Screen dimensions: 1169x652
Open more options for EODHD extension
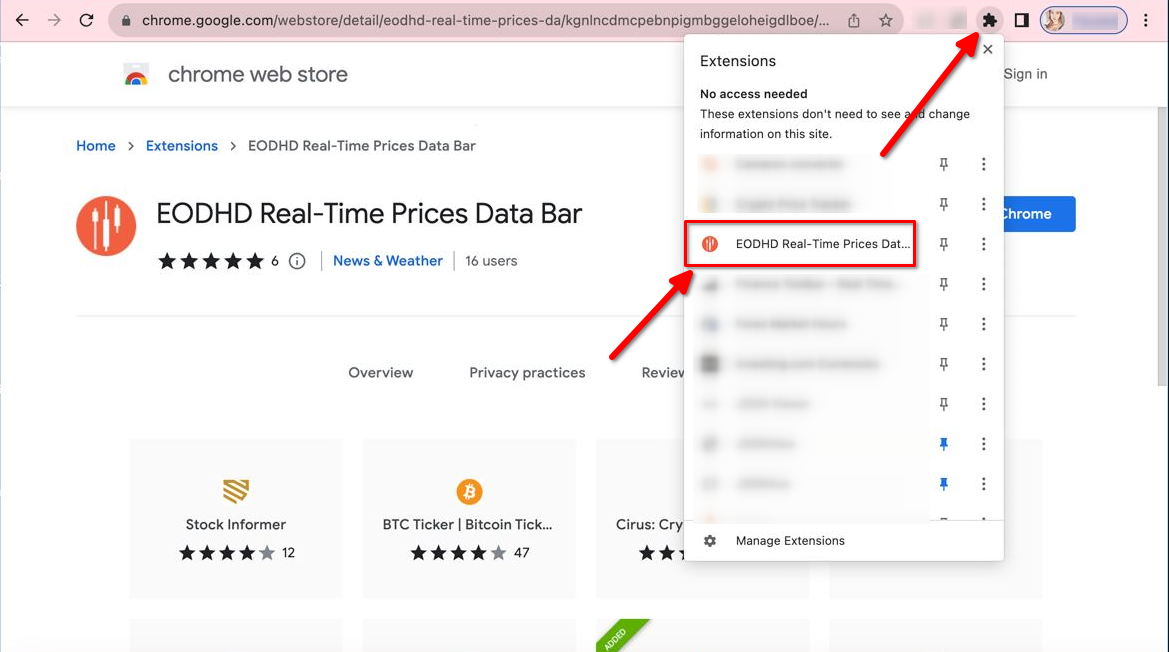point(983,244)
